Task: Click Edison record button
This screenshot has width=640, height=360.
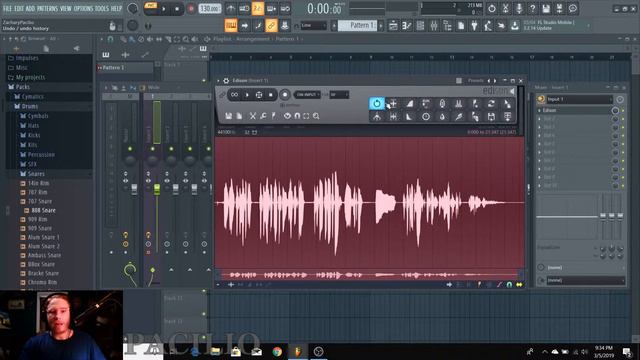Action: tap(285, 95)
